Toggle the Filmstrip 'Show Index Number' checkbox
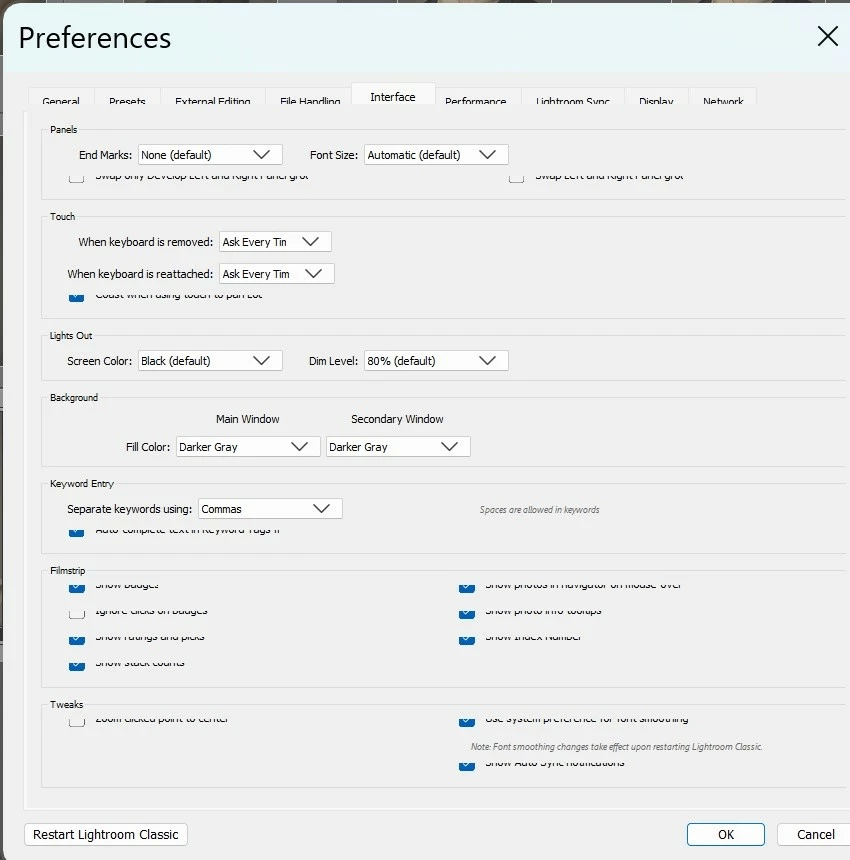The width and height of the screenshot is (850, 860). tap(467, 639)
